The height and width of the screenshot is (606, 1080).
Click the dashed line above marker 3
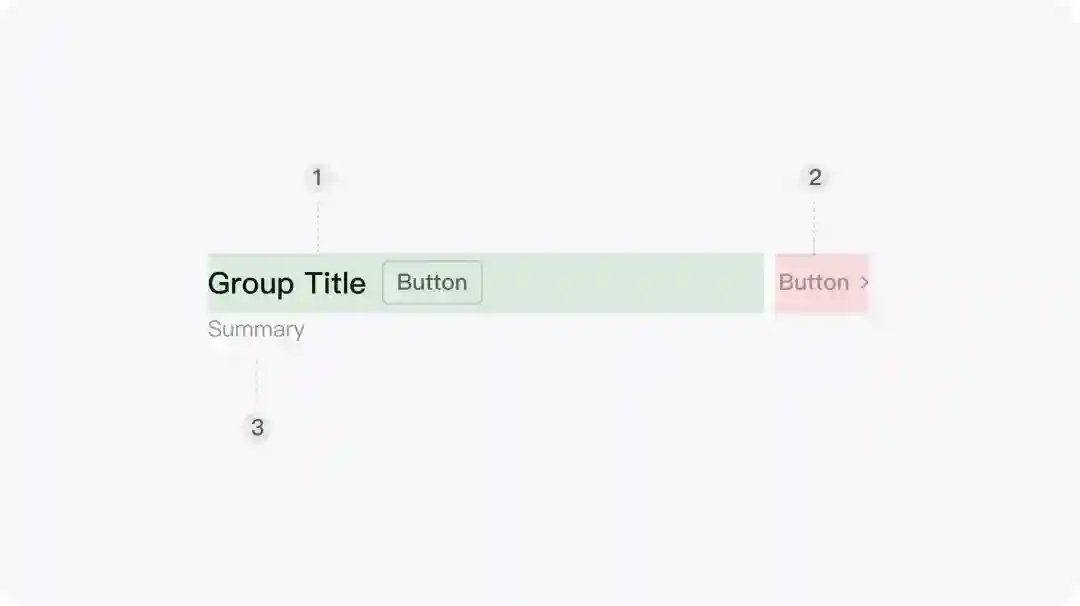pyautogui.click(x=257, y=380)
